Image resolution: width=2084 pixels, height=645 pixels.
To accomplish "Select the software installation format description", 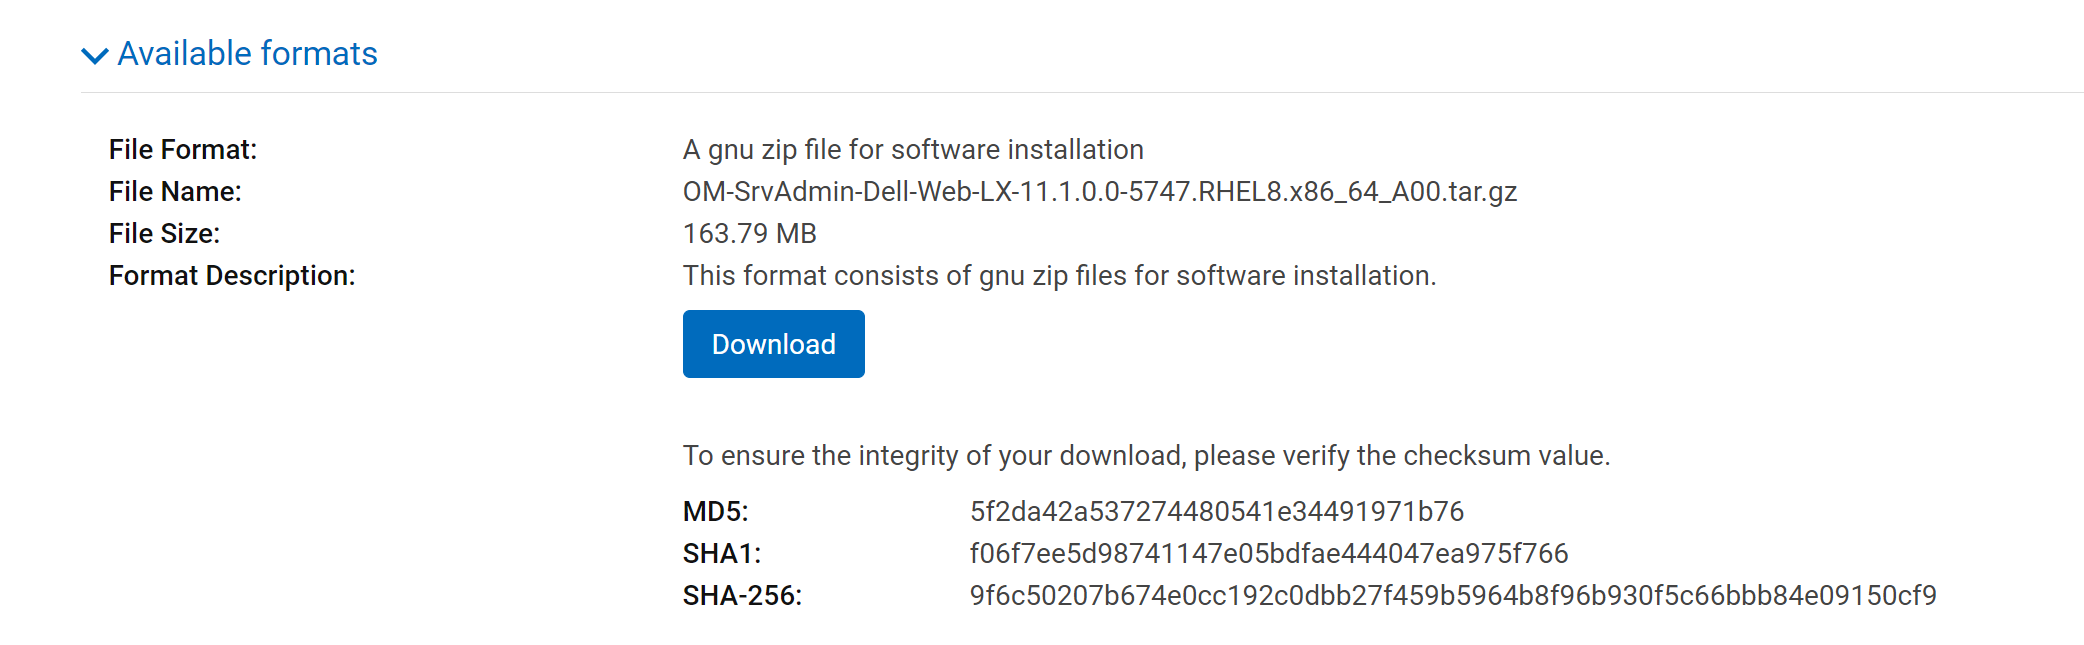I will 1059,275.
